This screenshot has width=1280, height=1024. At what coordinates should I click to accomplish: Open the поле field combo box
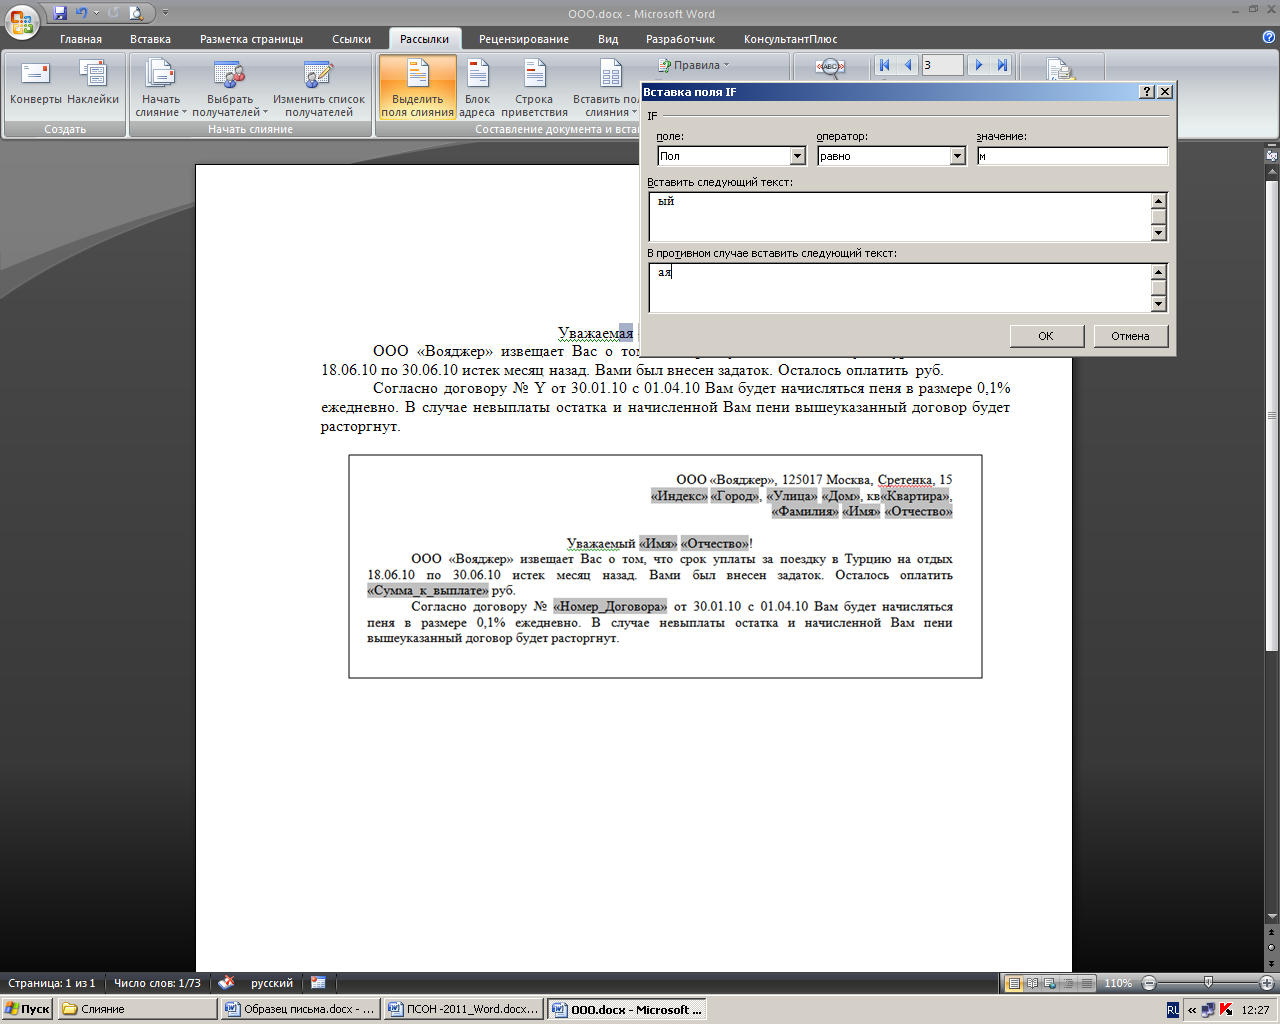pos(798,156)
